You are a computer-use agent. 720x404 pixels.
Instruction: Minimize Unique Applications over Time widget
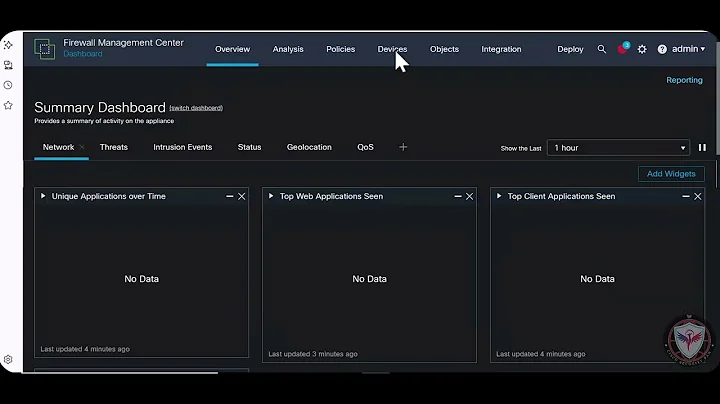tap(230, 196)
